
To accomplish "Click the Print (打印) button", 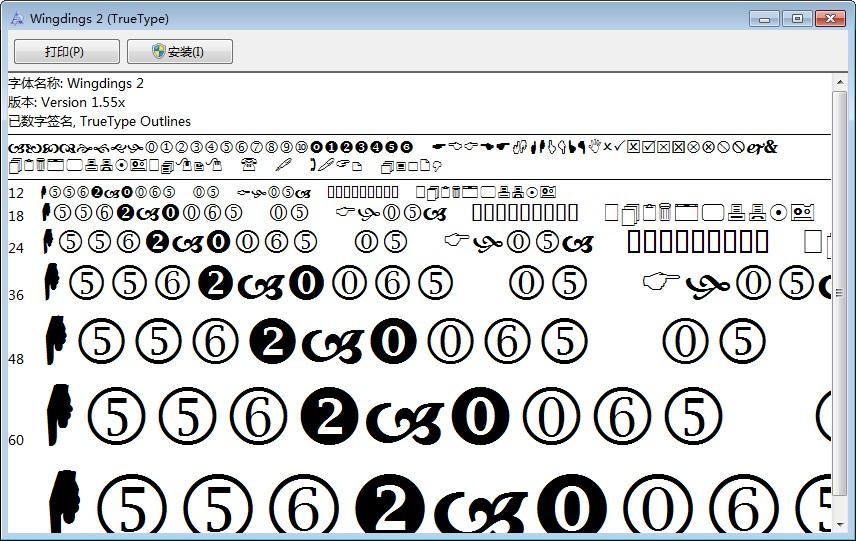I will pyautogui.click(x=66, y=52).
